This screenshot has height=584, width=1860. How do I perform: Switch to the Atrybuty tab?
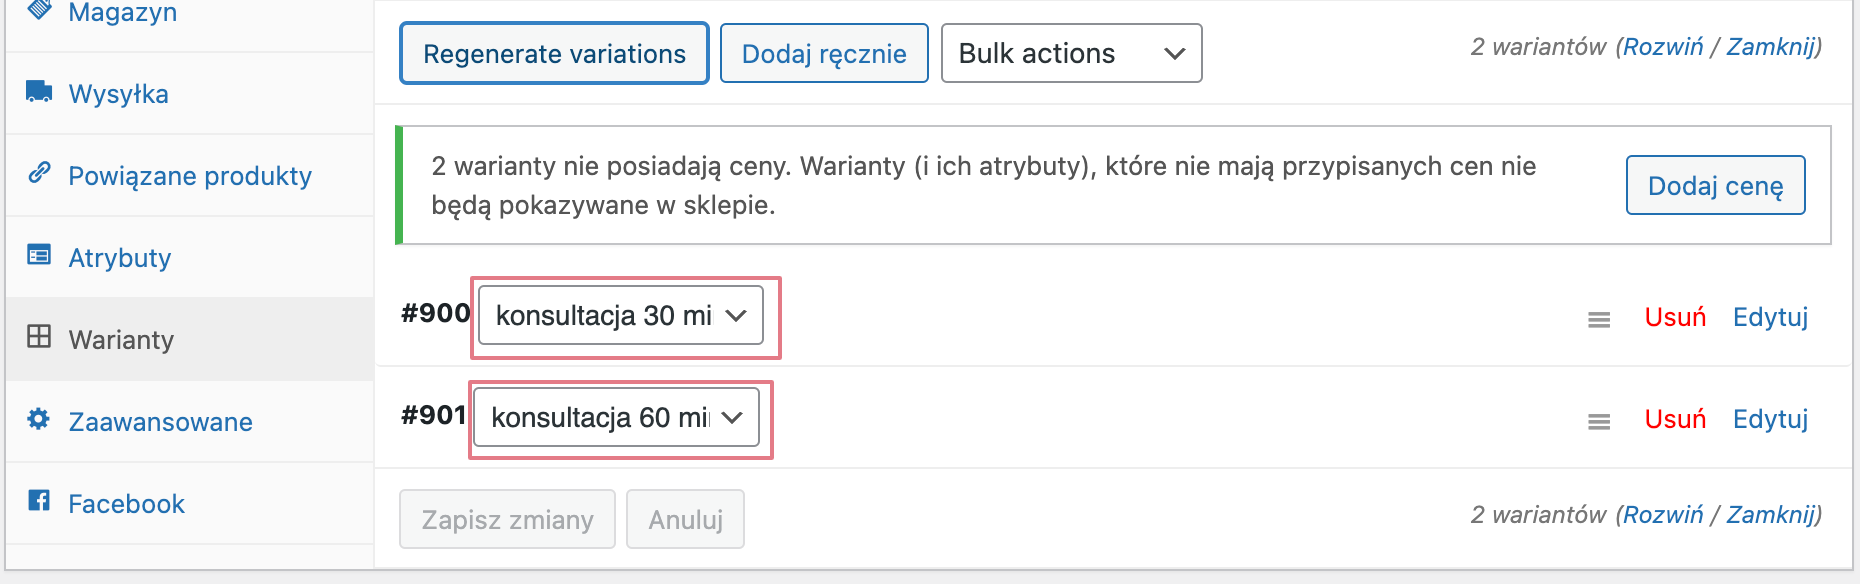click(x=120, y=258)
